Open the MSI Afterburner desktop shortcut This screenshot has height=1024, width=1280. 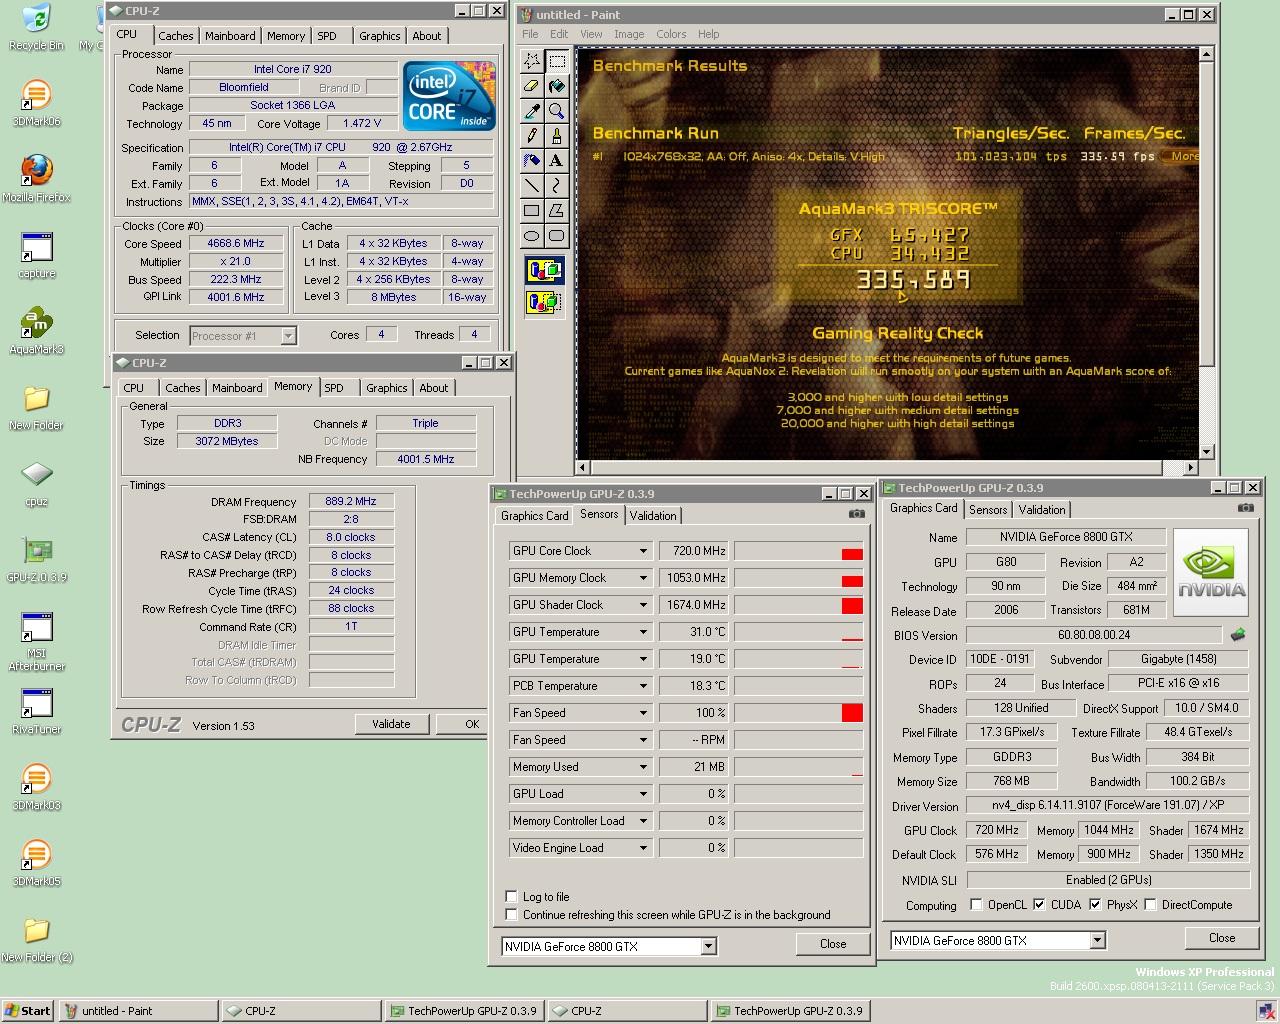click(36, 641)
